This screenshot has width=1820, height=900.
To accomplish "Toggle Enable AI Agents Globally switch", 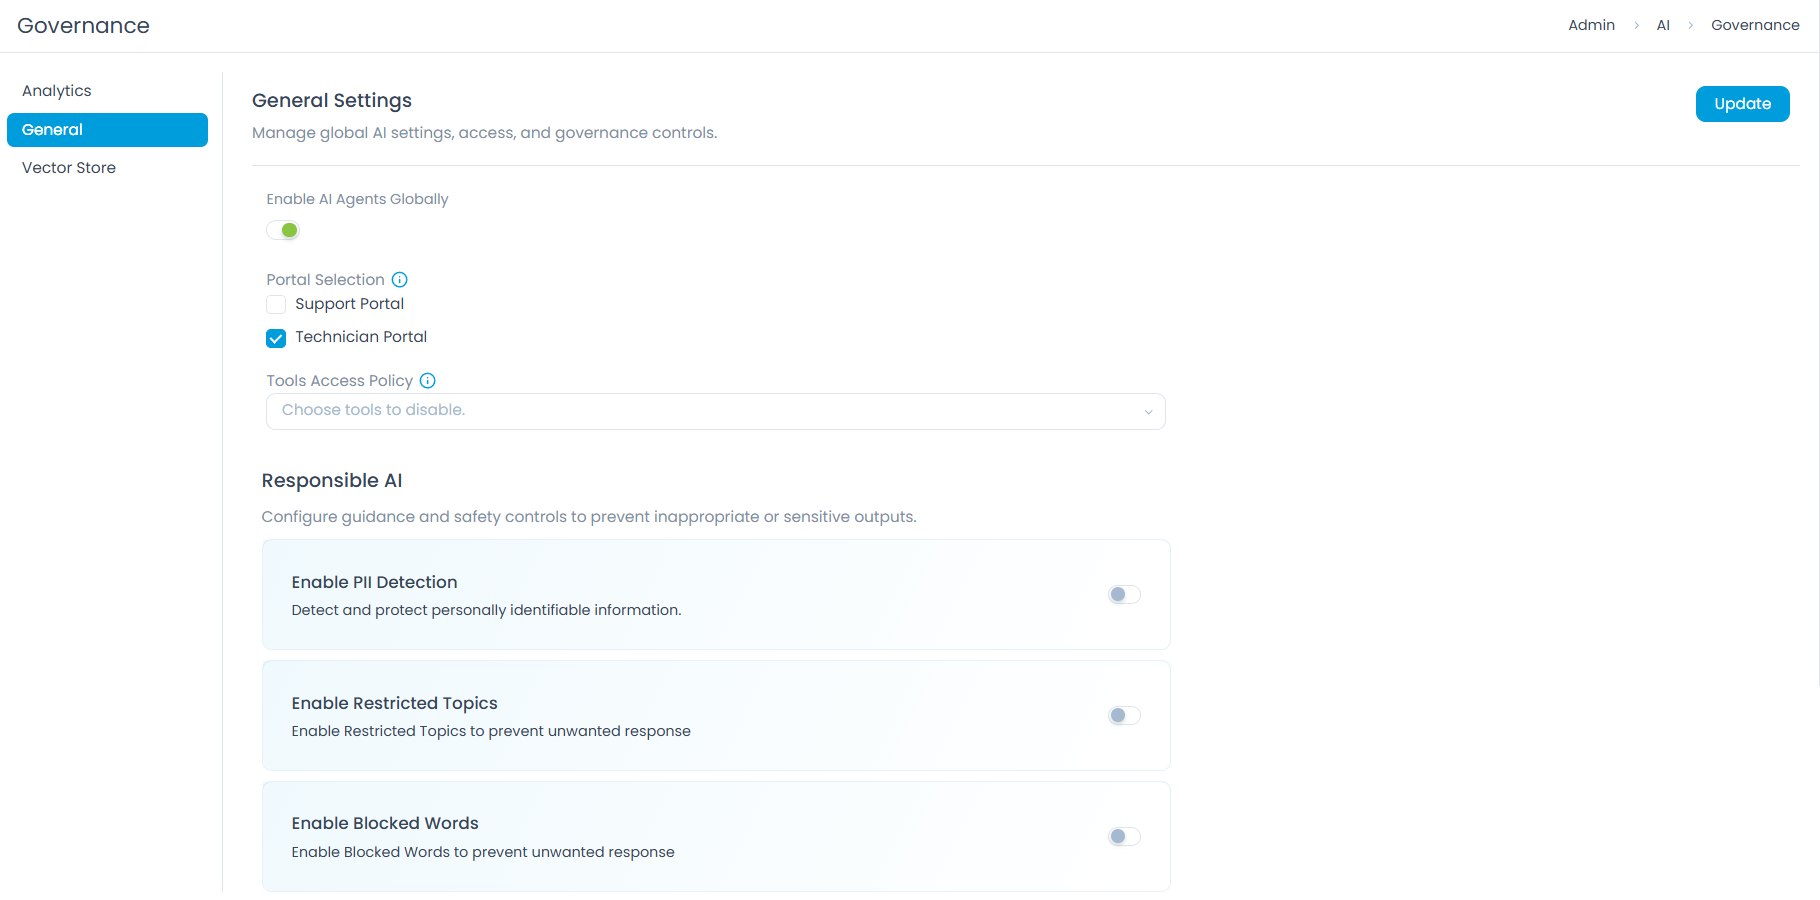I will point(283,231).
